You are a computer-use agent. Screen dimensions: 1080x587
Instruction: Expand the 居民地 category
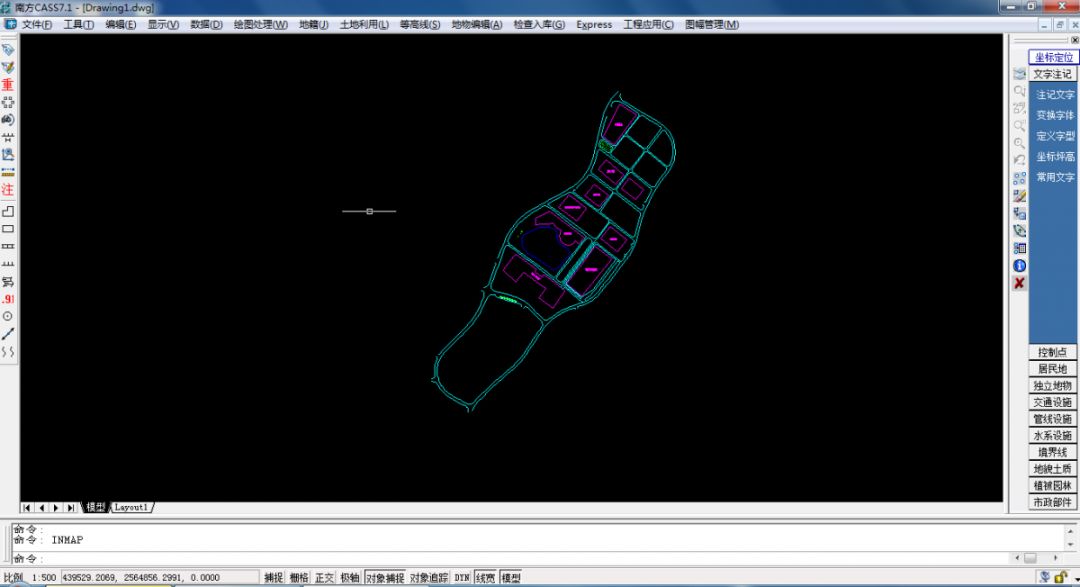[1053, 369]
